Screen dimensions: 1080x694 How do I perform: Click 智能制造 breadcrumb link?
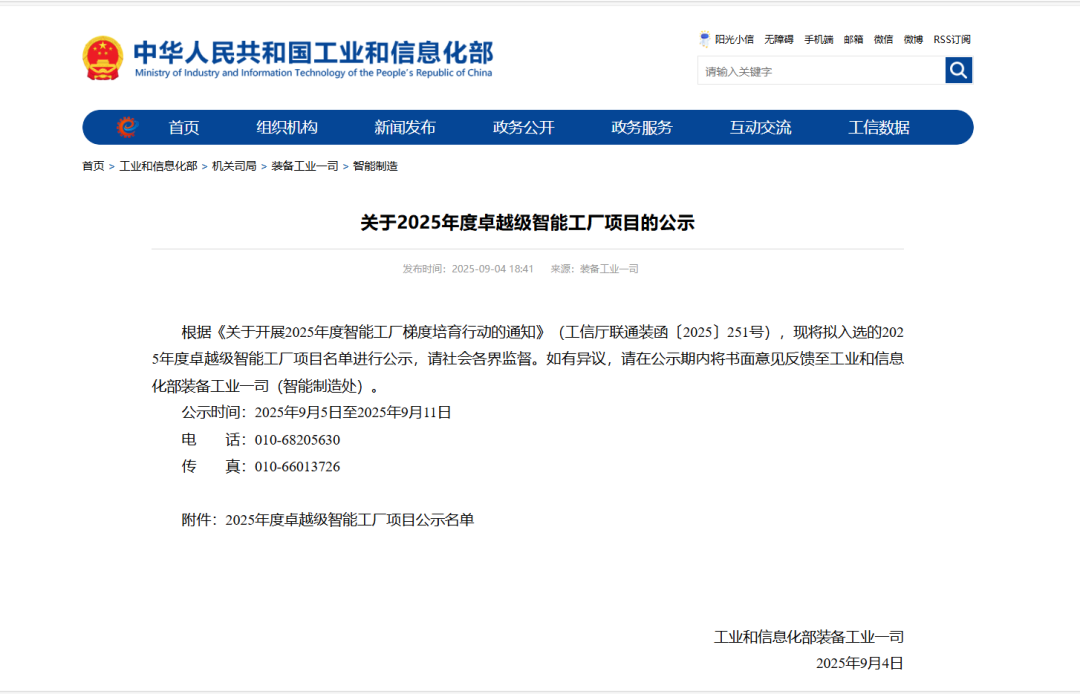tap(375, 166)
